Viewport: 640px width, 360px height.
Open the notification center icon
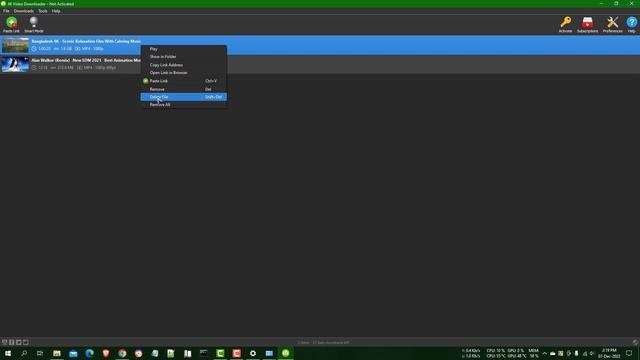click(629, 353)
